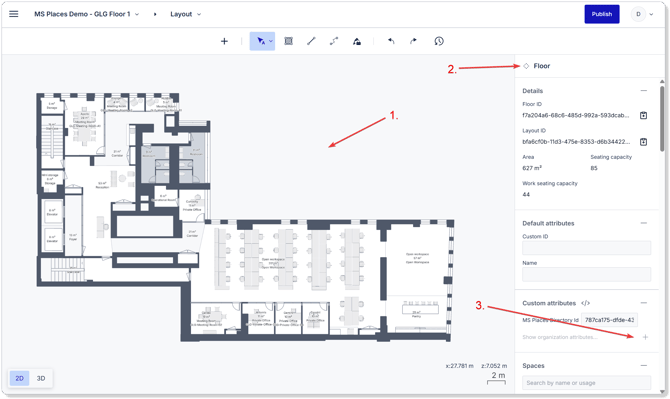The height and width of the screenshot is (399, 670).
Task: Search spaces by name or usage
Action: pos(586,383)
